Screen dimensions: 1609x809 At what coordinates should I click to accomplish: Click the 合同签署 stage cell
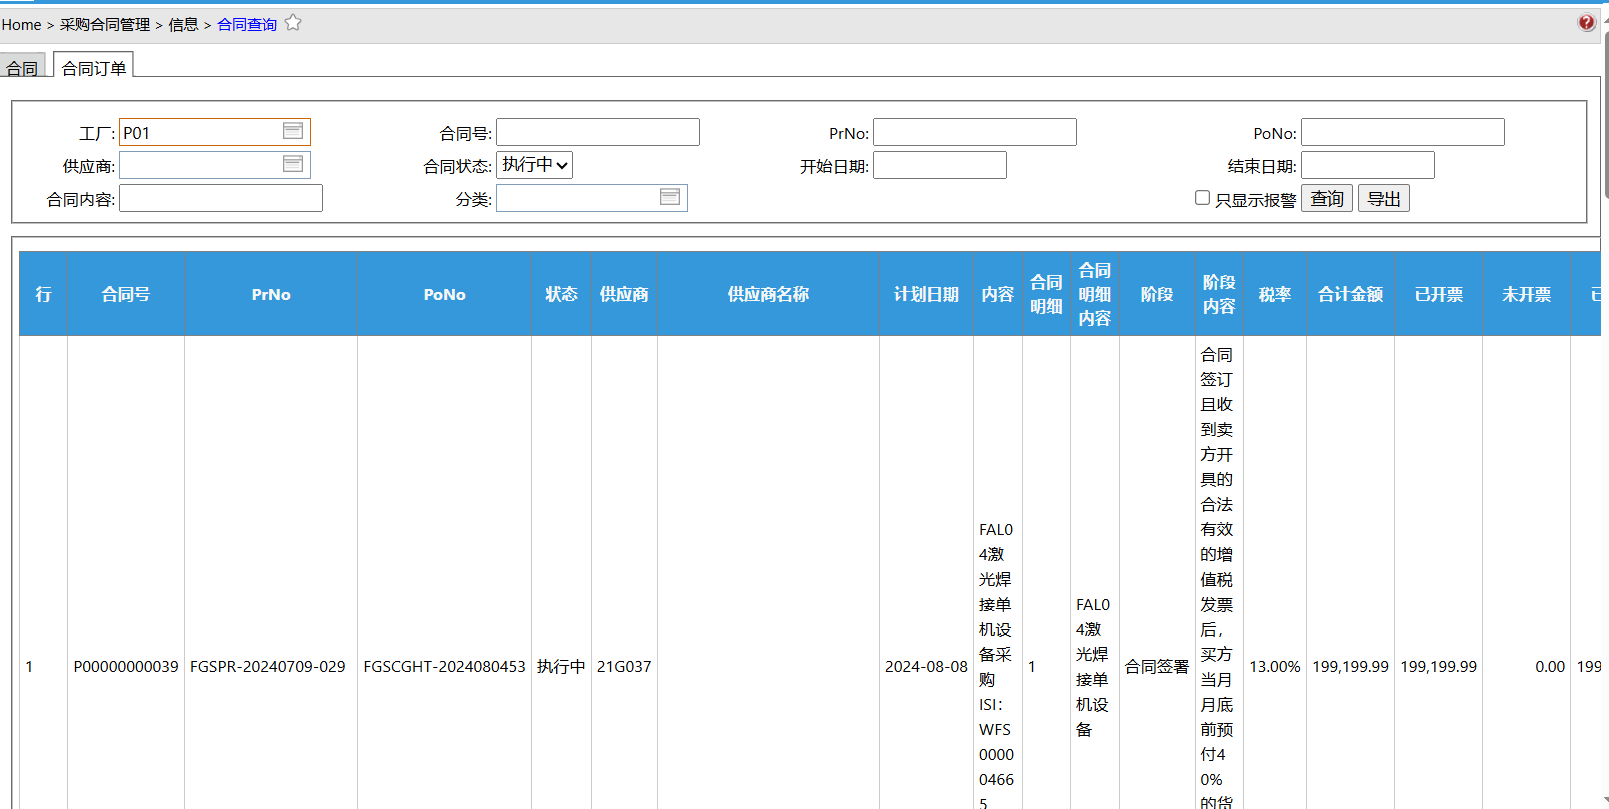(1157, 666)
